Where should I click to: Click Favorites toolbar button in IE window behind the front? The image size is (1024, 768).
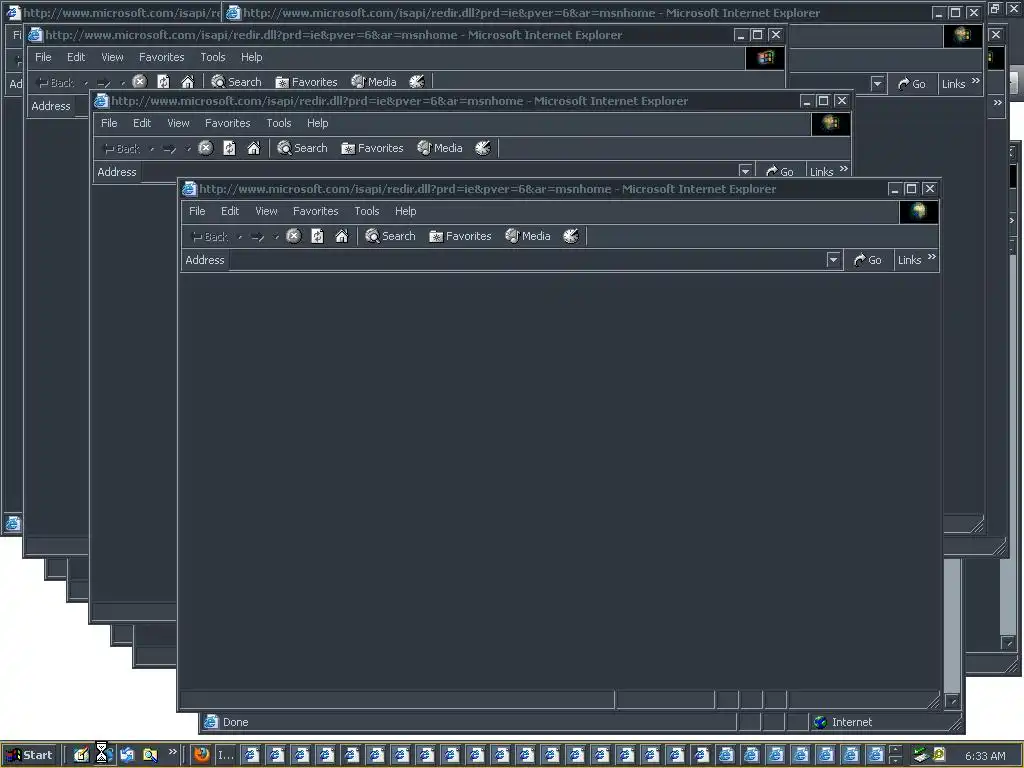click(x=372, y=148)
